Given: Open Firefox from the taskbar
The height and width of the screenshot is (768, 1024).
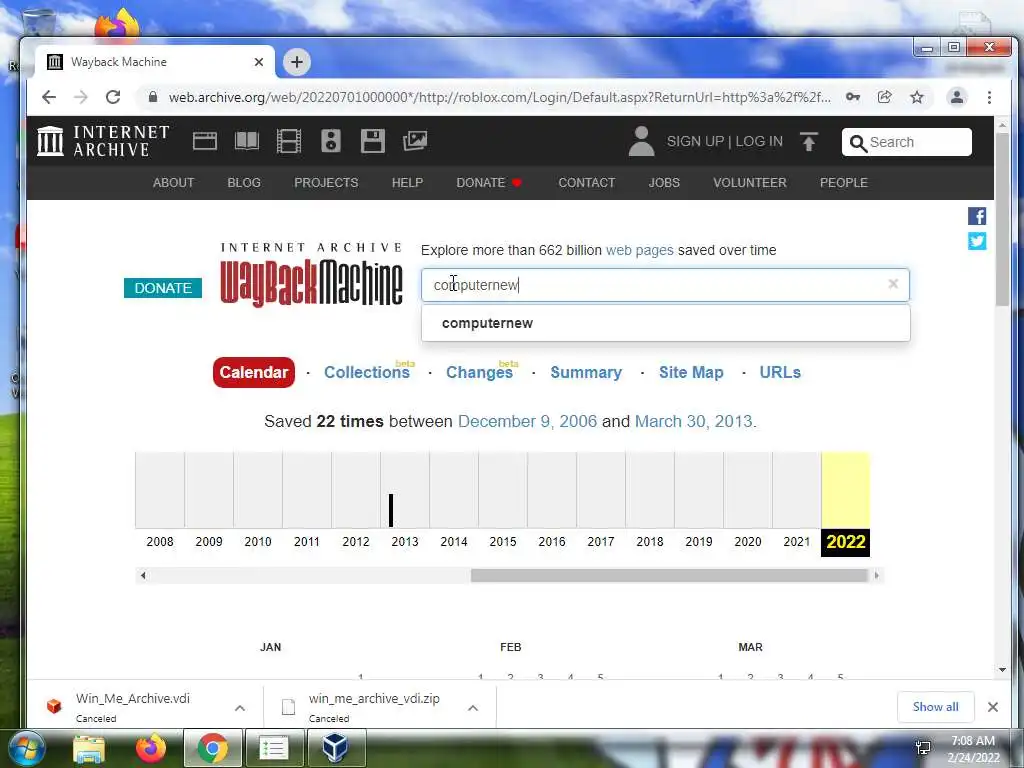Looking at the screenshot, I should [150, 748].
